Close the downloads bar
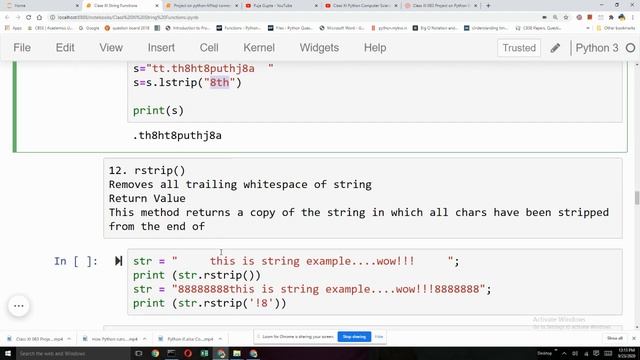 point(633,338)
